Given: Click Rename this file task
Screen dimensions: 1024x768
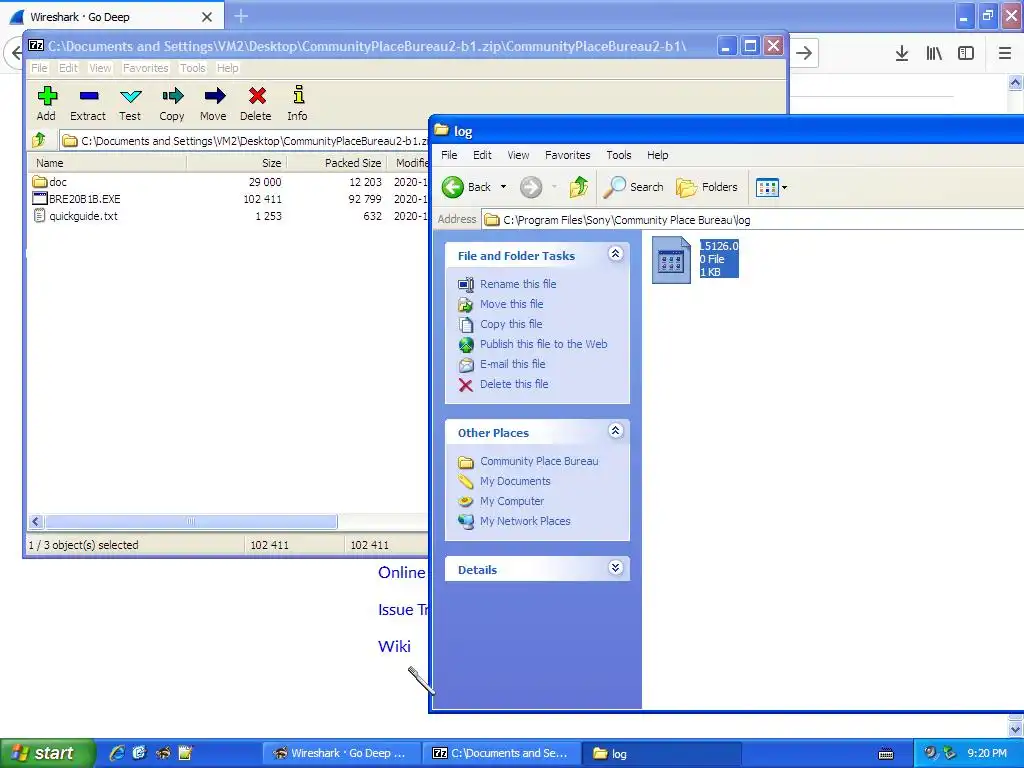Looking at the screenshot, I should point(518,284).
